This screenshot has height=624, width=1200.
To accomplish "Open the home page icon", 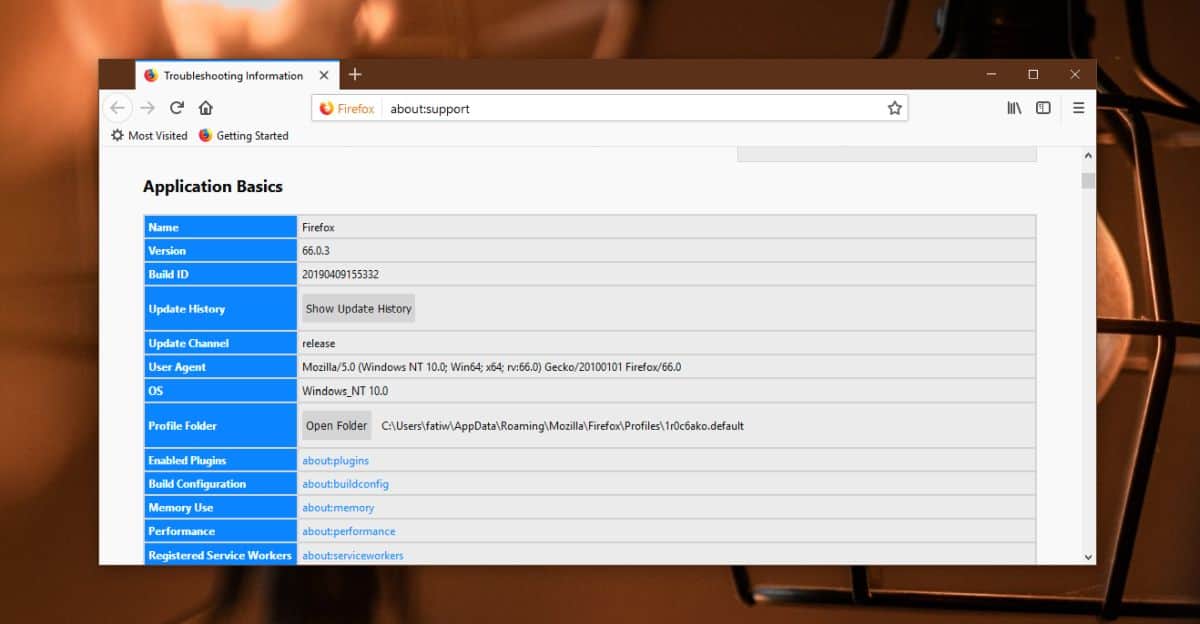I will [206, 108].
